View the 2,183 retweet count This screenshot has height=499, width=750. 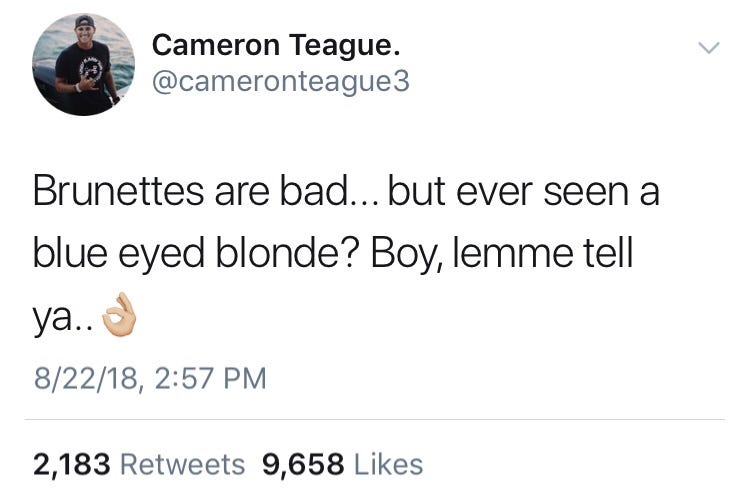pyautogui.click(x=72, y=465)
